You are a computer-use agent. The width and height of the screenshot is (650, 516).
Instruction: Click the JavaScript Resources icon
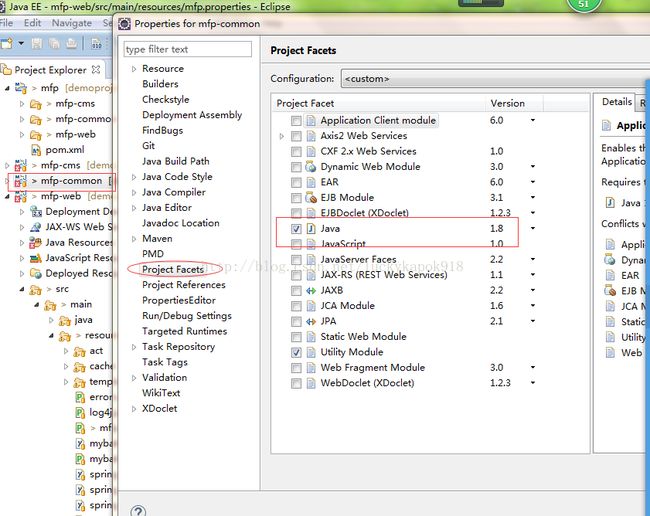click(36, 258)
